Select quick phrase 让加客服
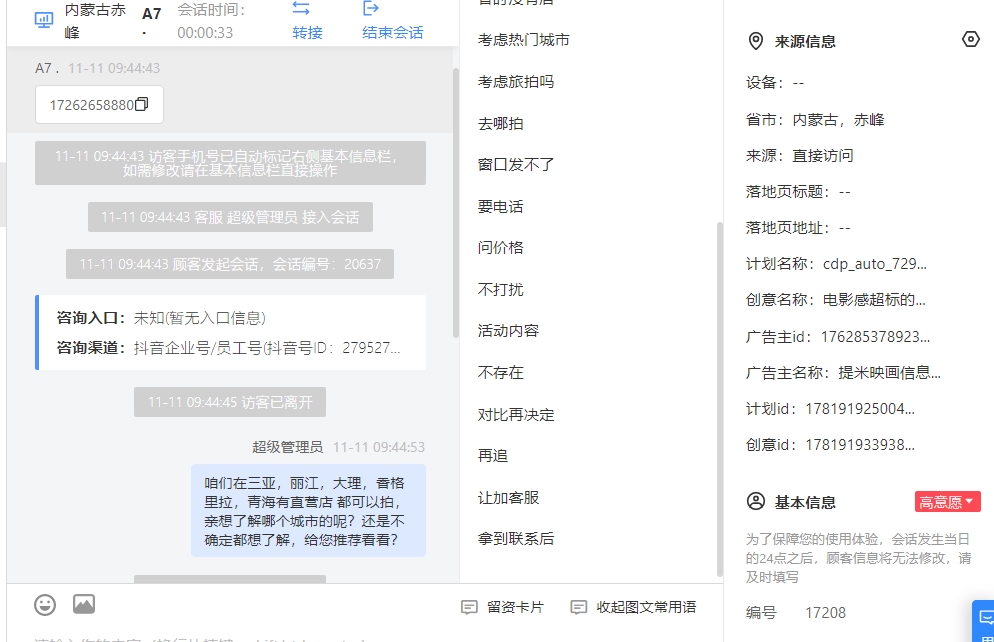Viewport: 994px width, 642px height. (508, 498)
